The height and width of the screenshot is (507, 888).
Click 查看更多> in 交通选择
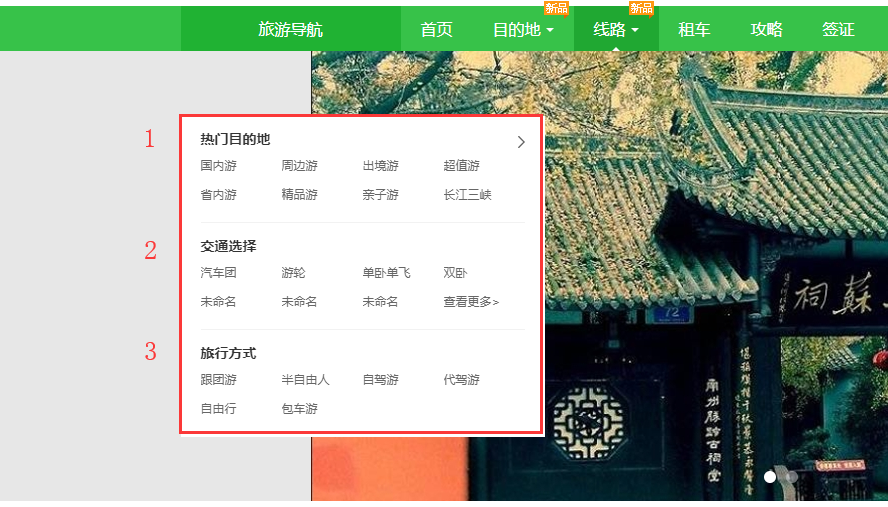pyautogui.click(x=471, y=302)
